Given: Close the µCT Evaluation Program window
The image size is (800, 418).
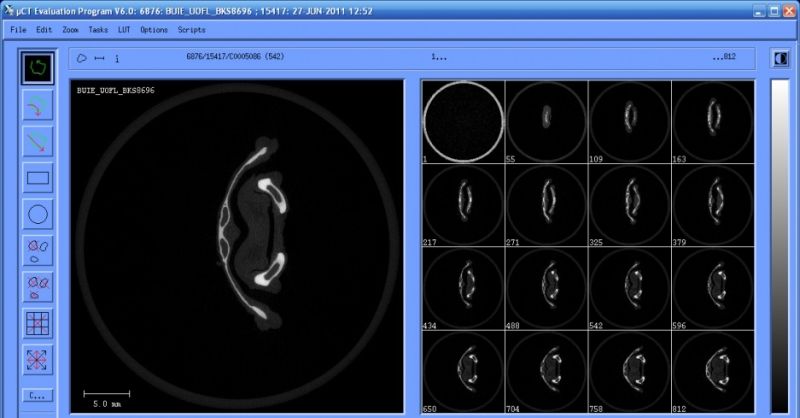Looking at the screenshot, I should (x=789, y=11).
